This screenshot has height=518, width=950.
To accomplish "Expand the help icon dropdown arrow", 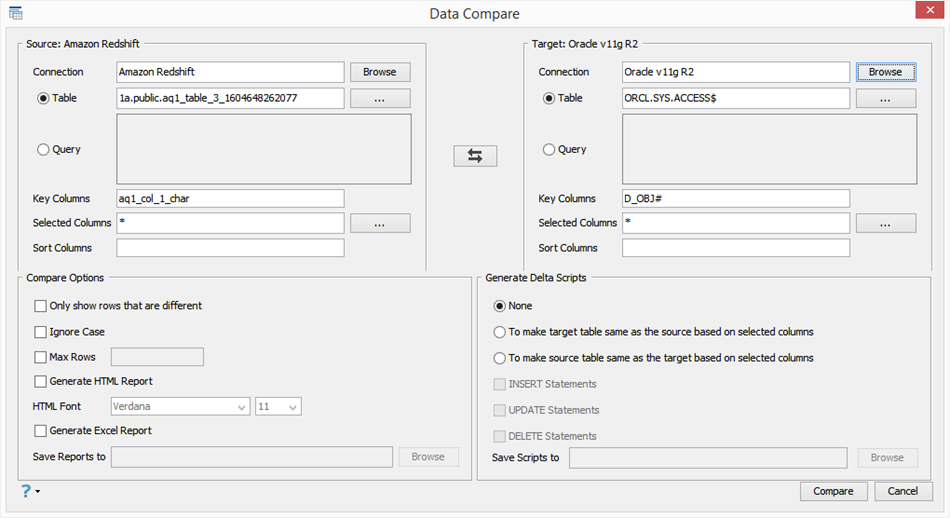I will coord(38,491).
